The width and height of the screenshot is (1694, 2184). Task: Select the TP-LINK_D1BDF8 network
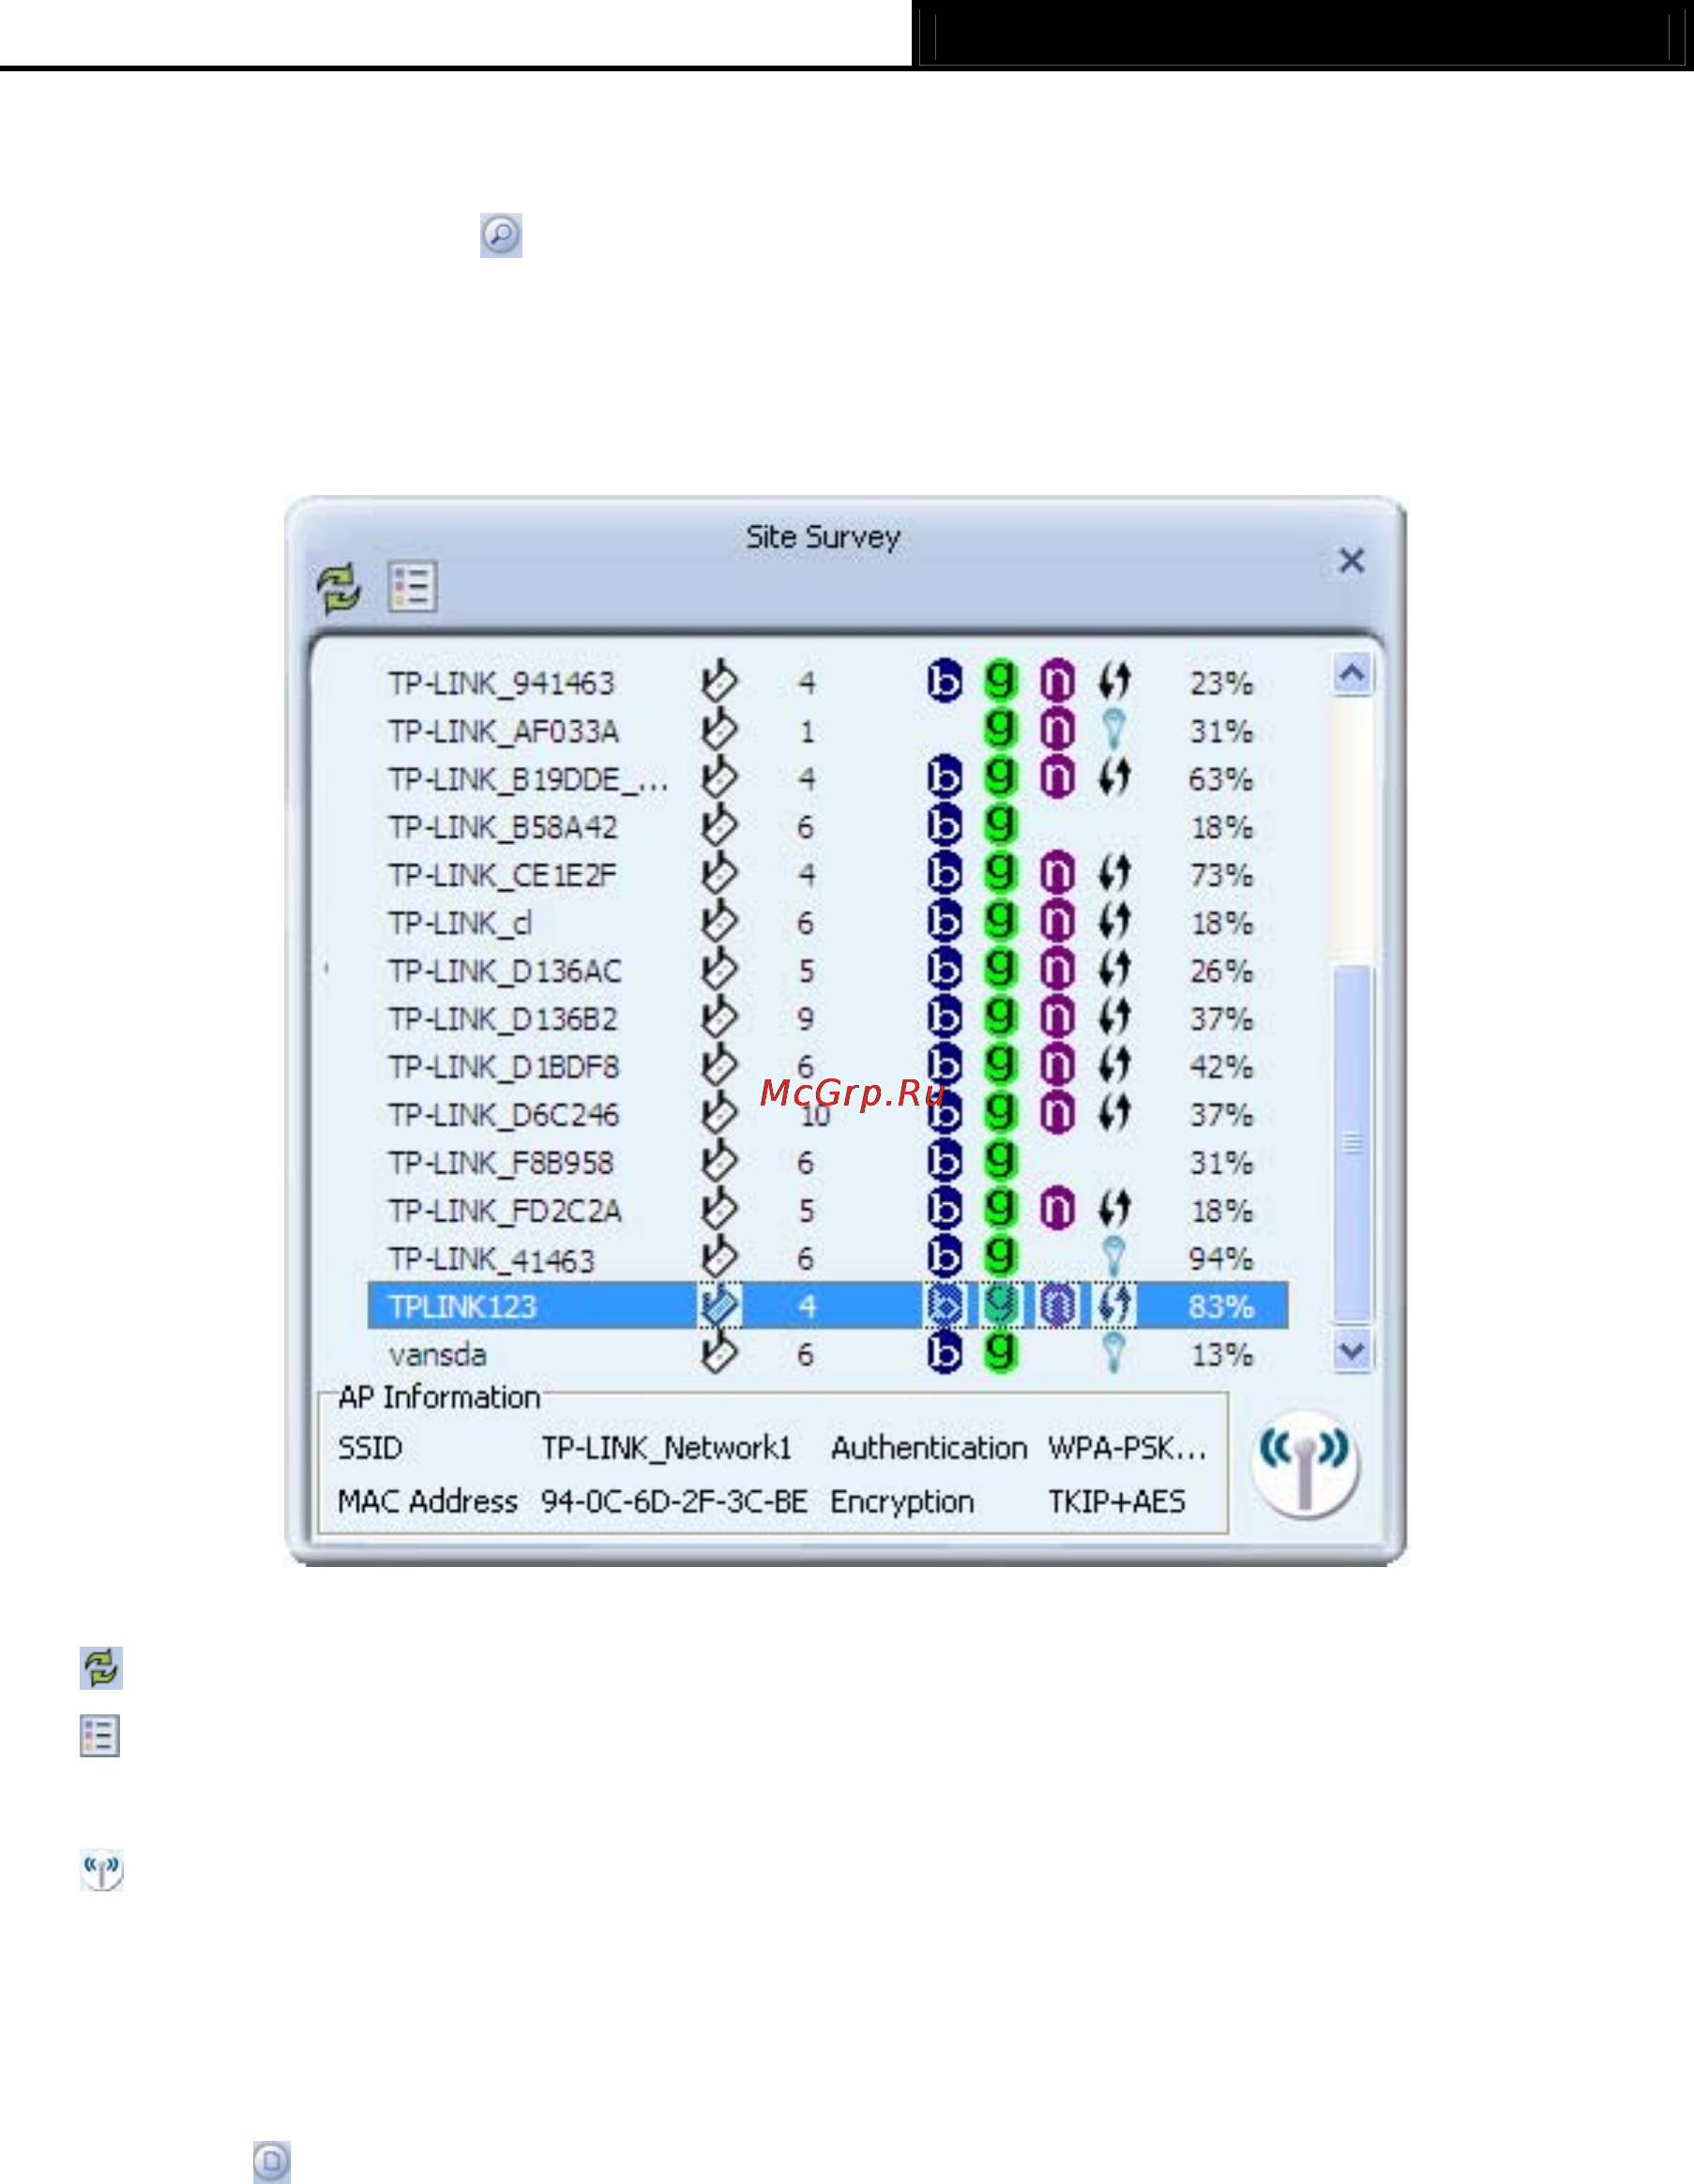click(827, 1067)
